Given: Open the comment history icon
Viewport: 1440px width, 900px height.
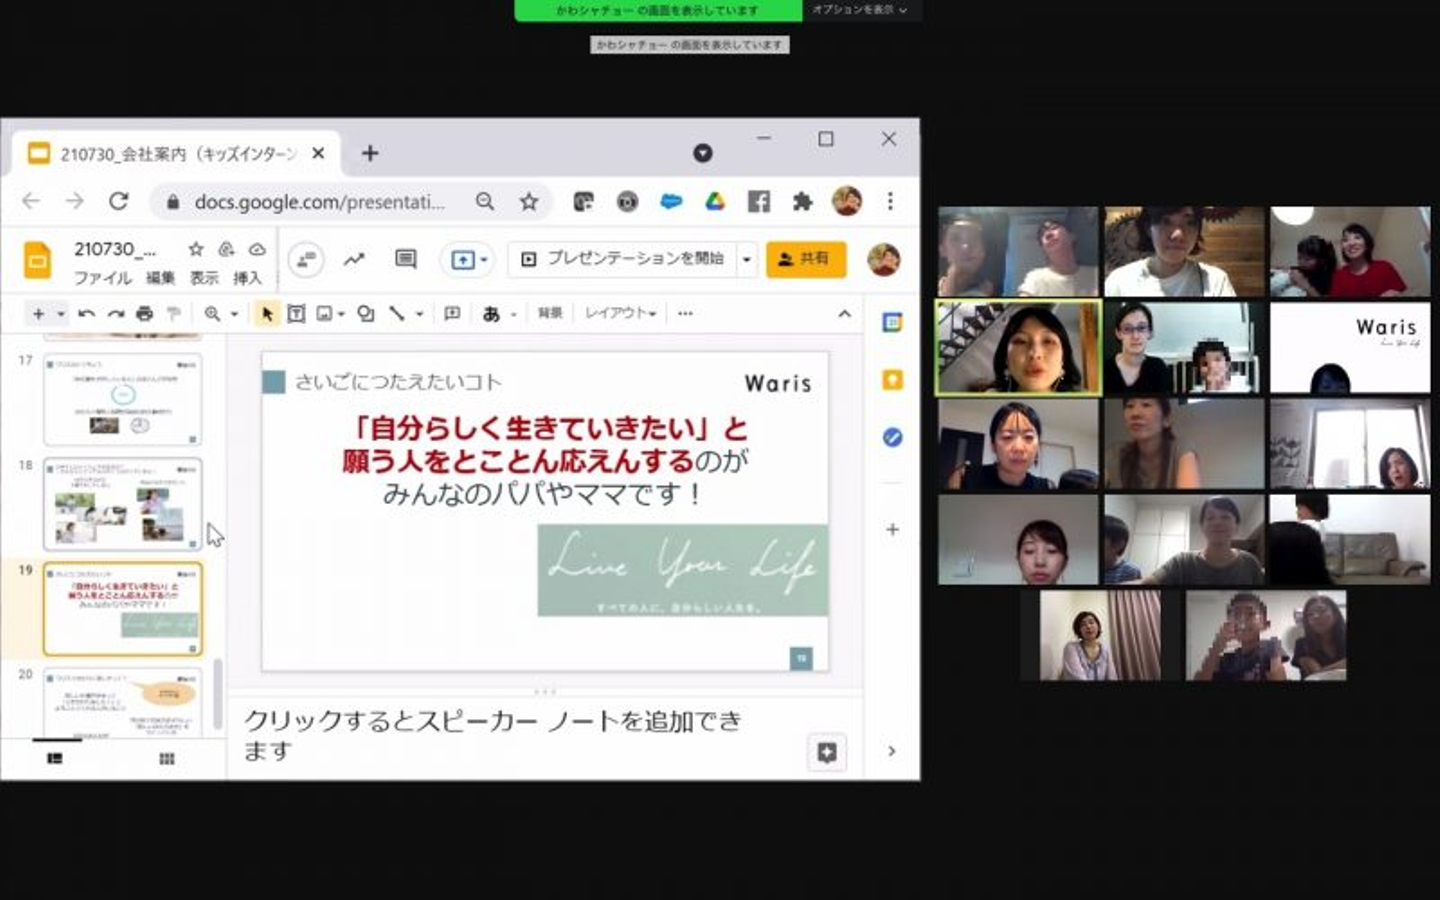Looking at the screenshot, I should [x=405, y=259].
